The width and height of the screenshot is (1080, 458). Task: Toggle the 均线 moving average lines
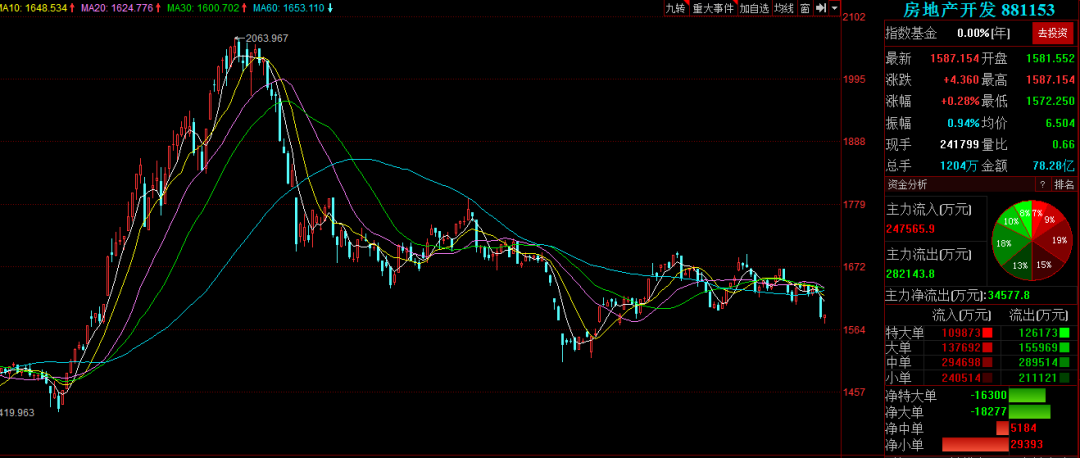(x=783, y=8)
